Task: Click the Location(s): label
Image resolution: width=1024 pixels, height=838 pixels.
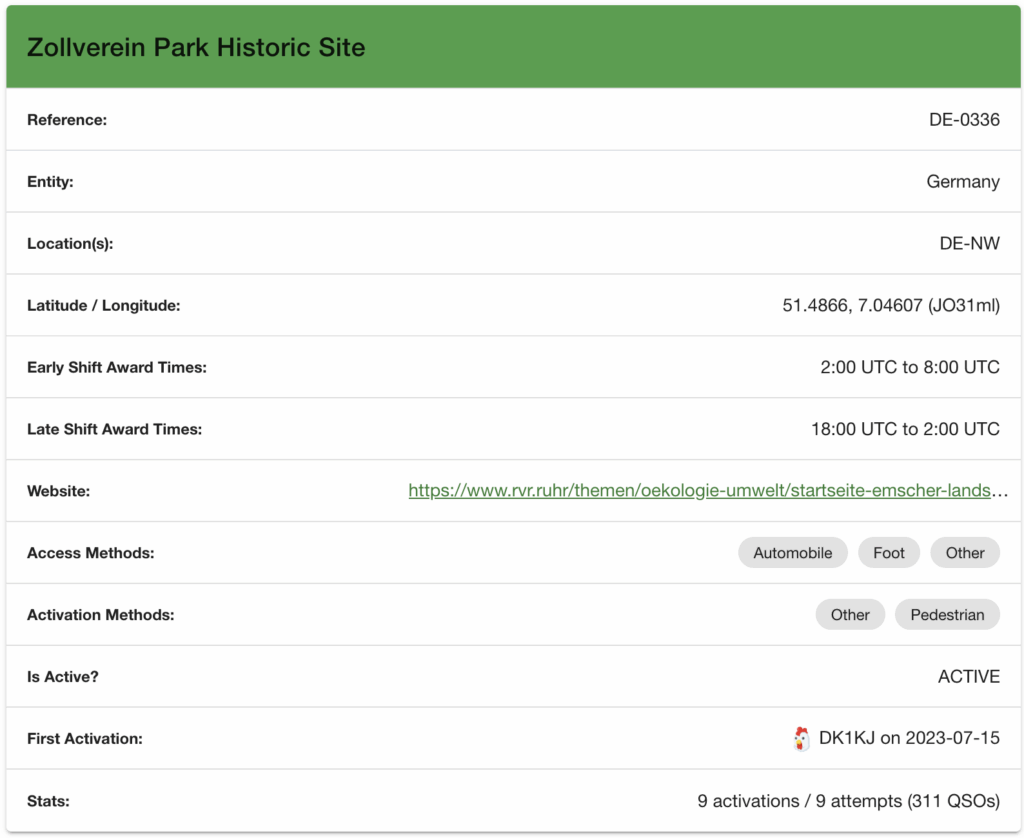Action: click(70, 244)
